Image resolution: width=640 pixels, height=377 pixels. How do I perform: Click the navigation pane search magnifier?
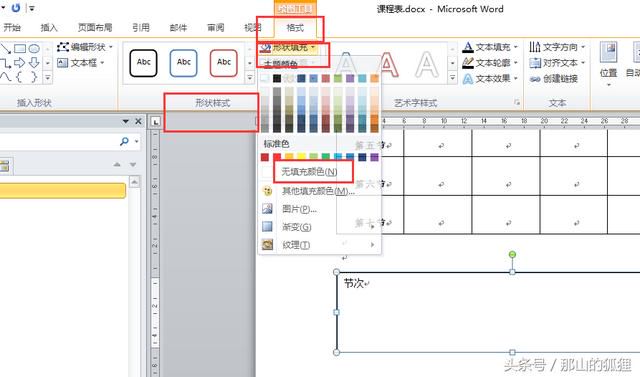[124, 141]
